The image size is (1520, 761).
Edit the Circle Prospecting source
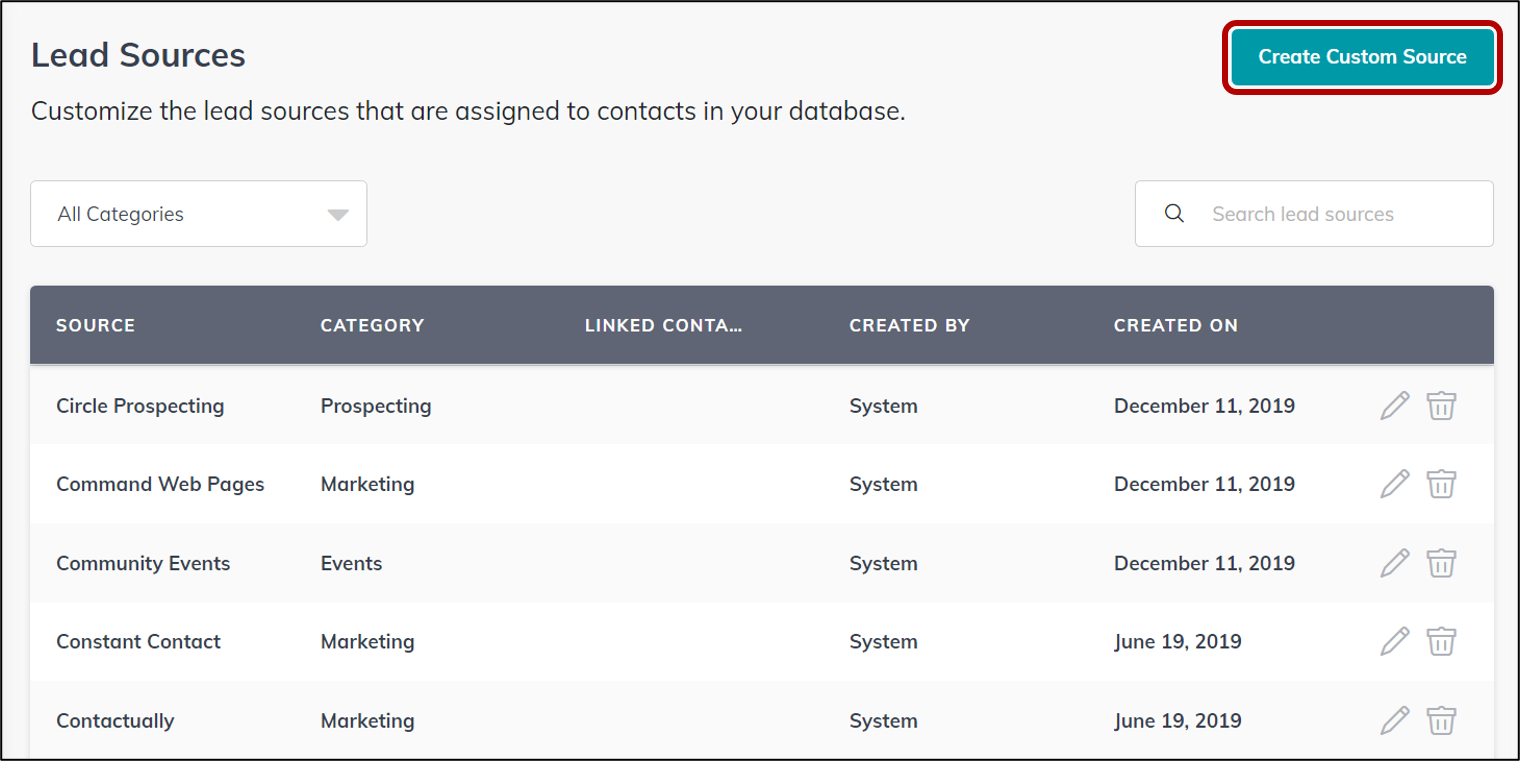pyautogui.click(x=1394, y=406)
